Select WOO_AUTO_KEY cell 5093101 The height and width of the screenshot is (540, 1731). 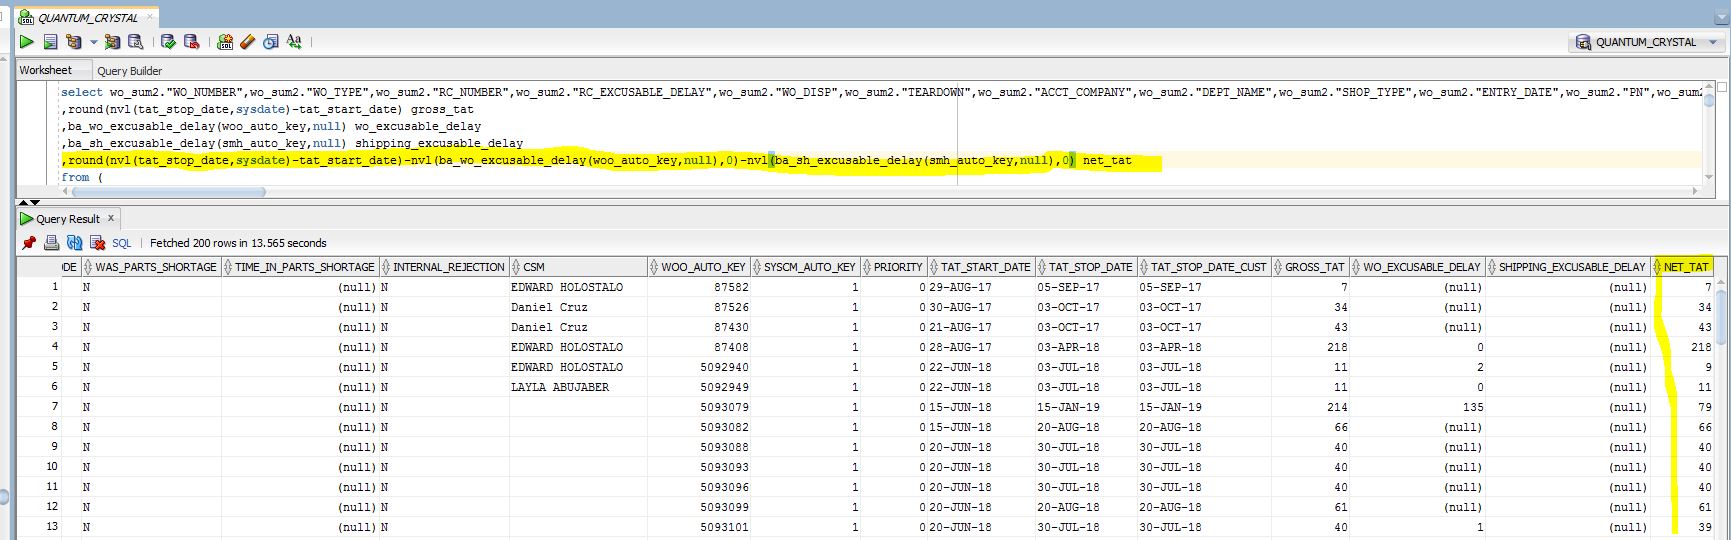tap(699, 527)
